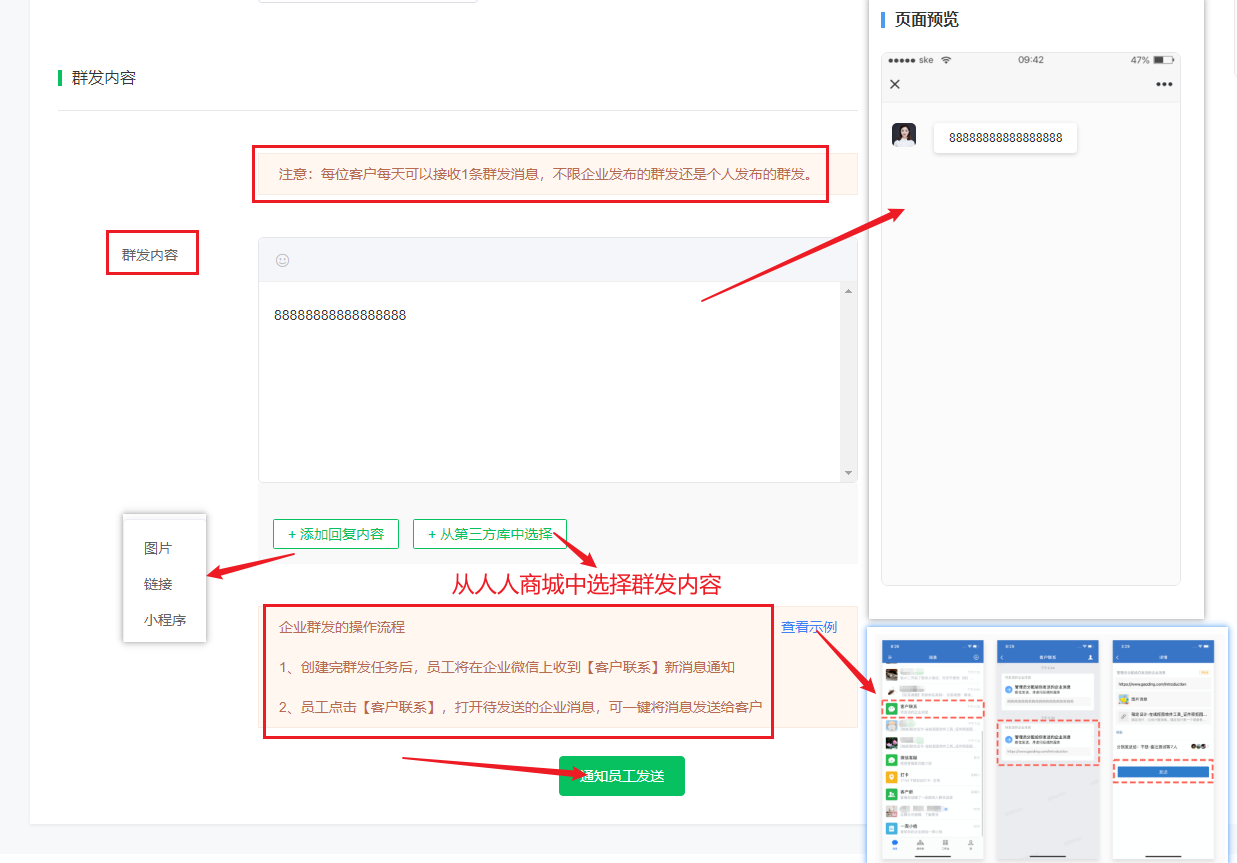Click the back chevron on the 客户联系 screen
The width and height of the screenshot is (1237, 863).
point(1001,657)
